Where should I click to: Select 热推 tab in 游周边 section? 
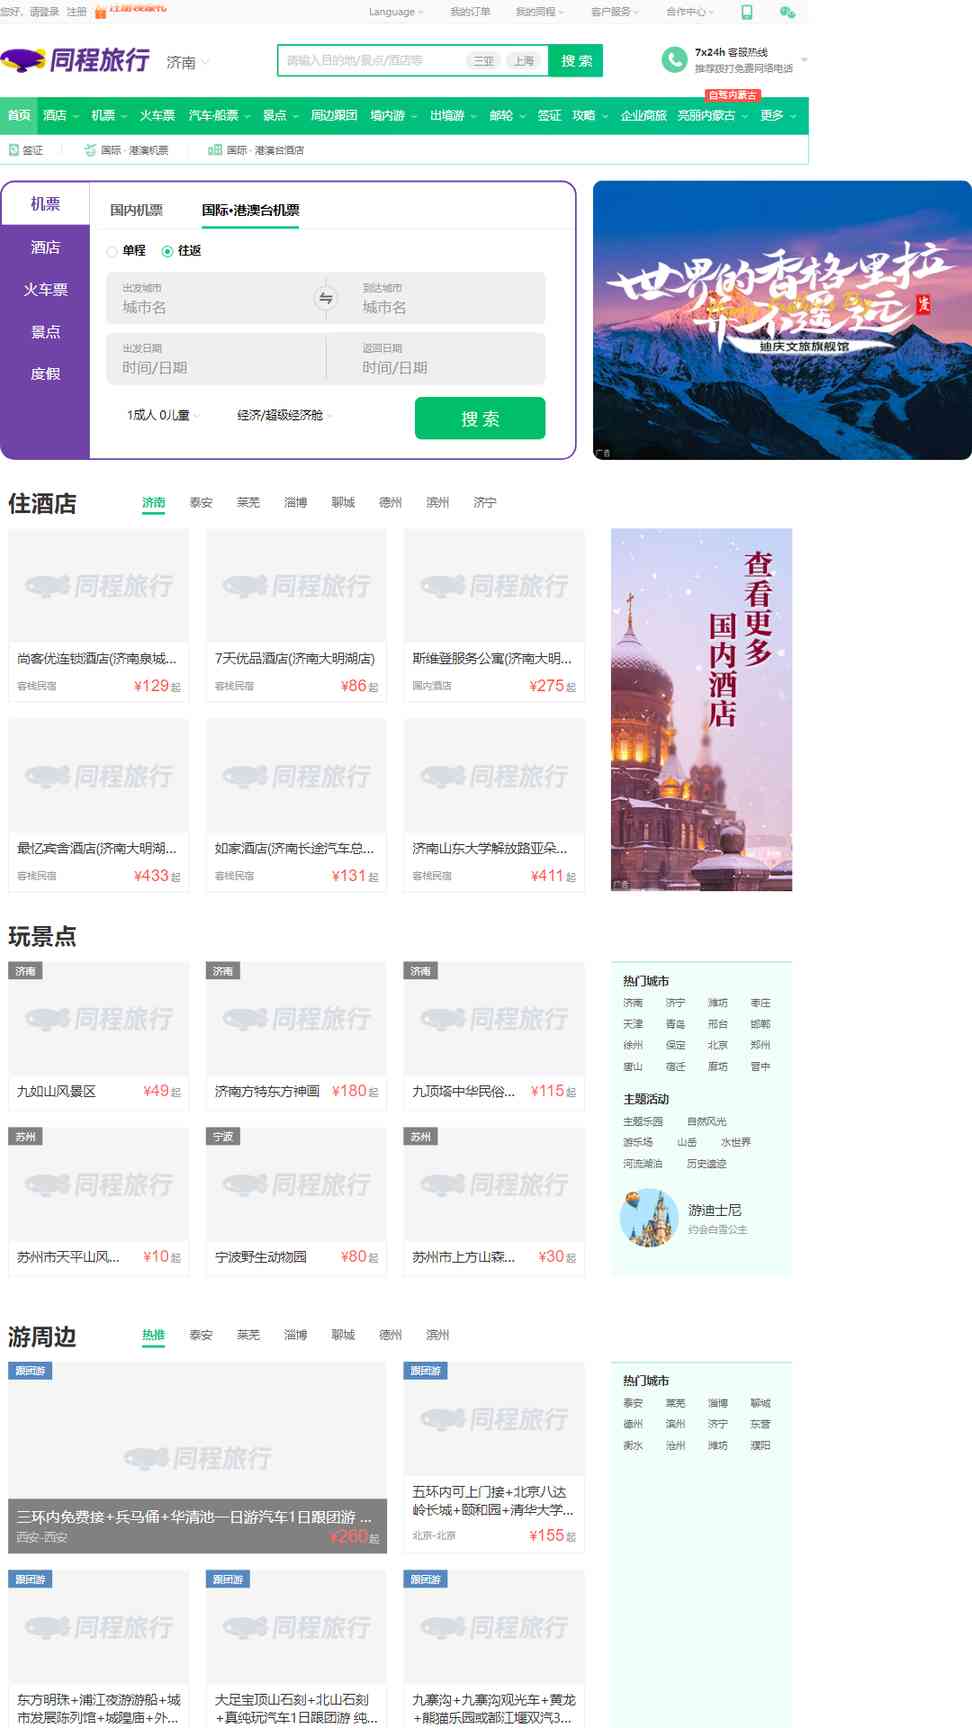[x=153, y=1335]
